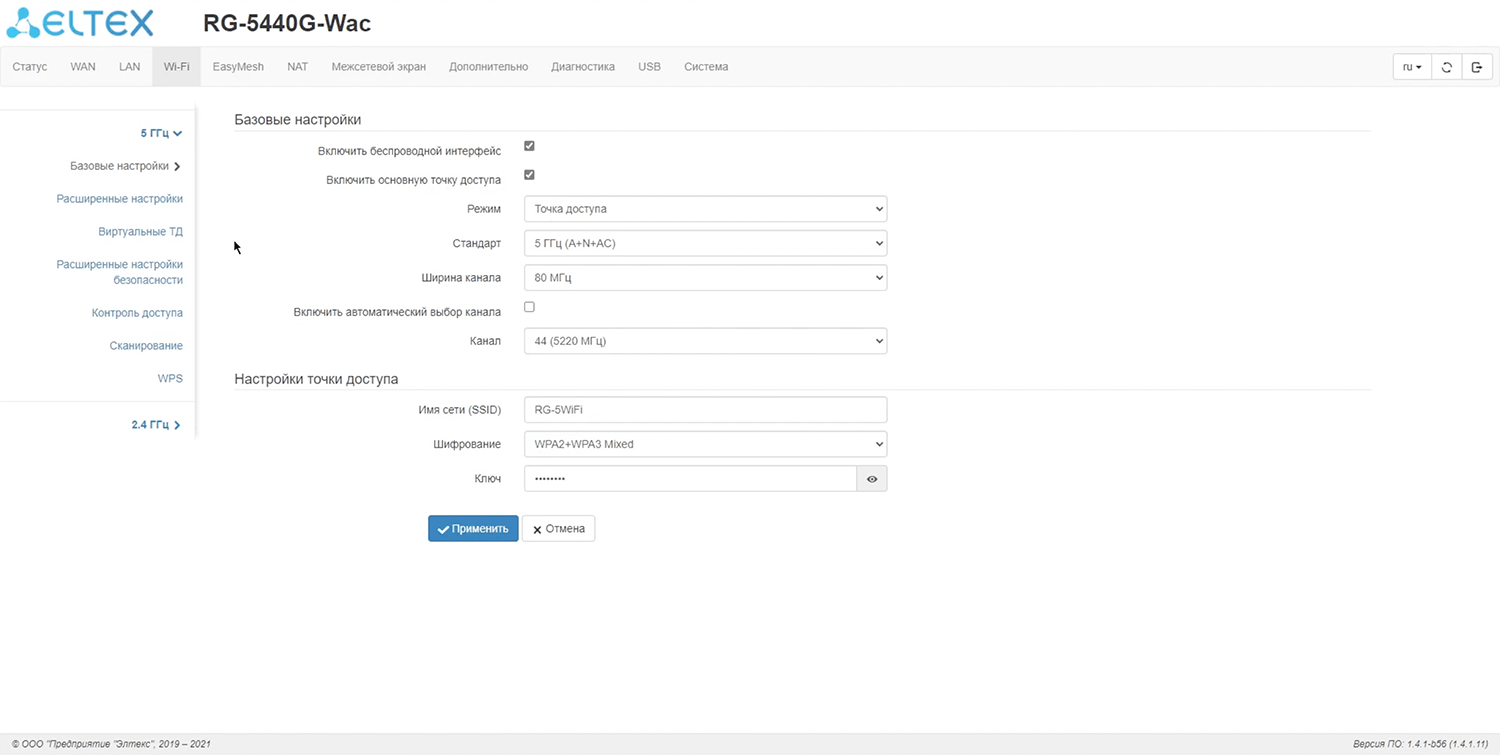Click the SSID network name field
This screenshot has width=1500, height=755.
coord(705,410)
